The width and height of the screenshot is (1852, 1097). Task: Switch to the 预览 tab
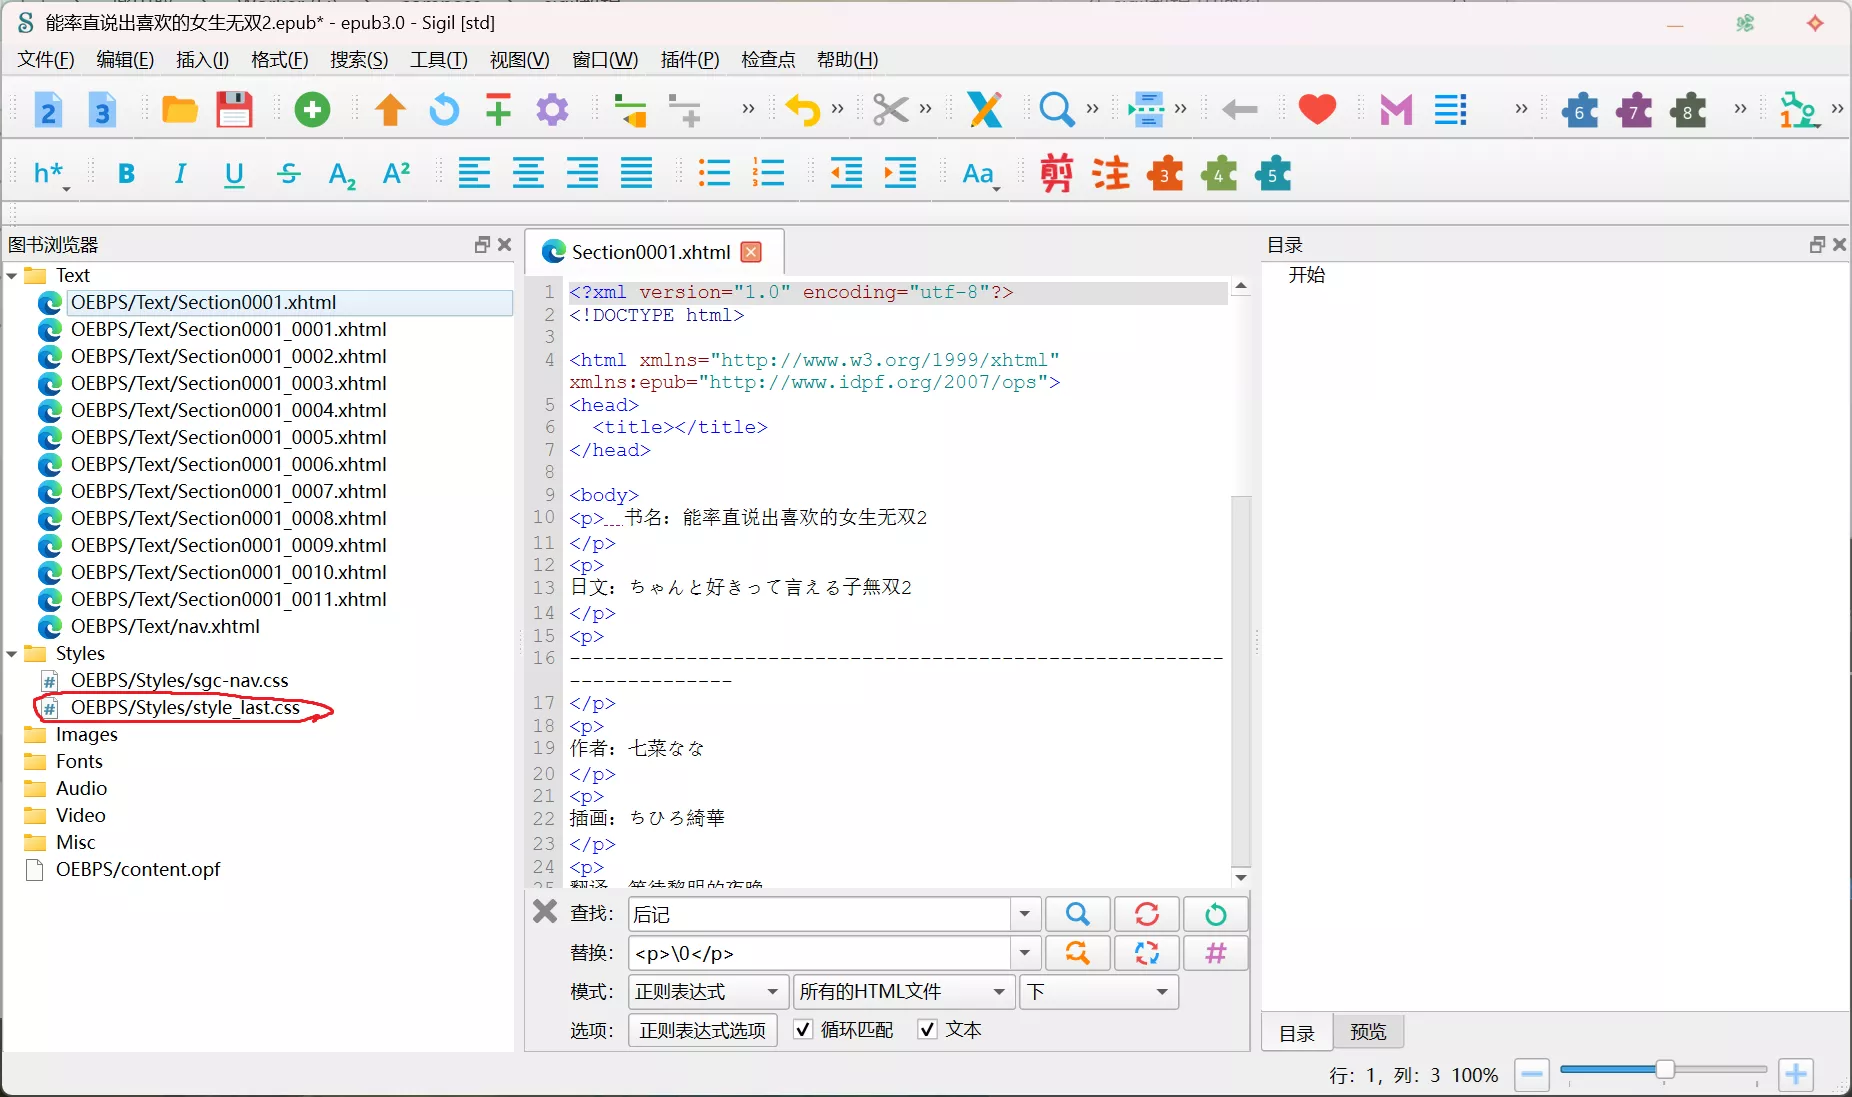tap(1368, 1032)
